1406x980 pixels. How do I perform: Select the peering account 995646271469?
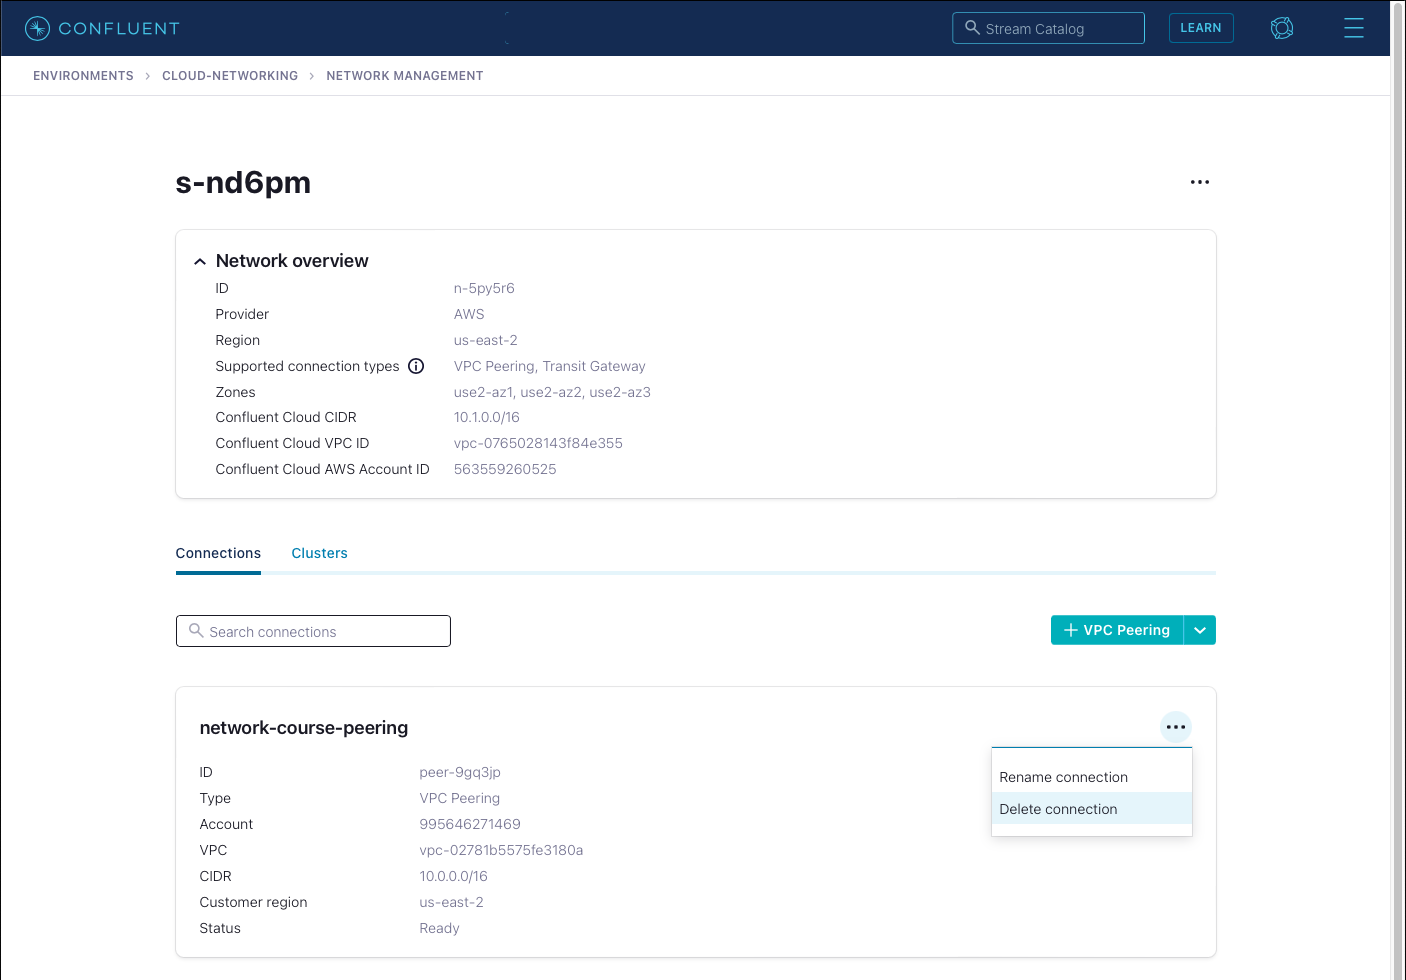pyautogui.click(x=470, y=824)
